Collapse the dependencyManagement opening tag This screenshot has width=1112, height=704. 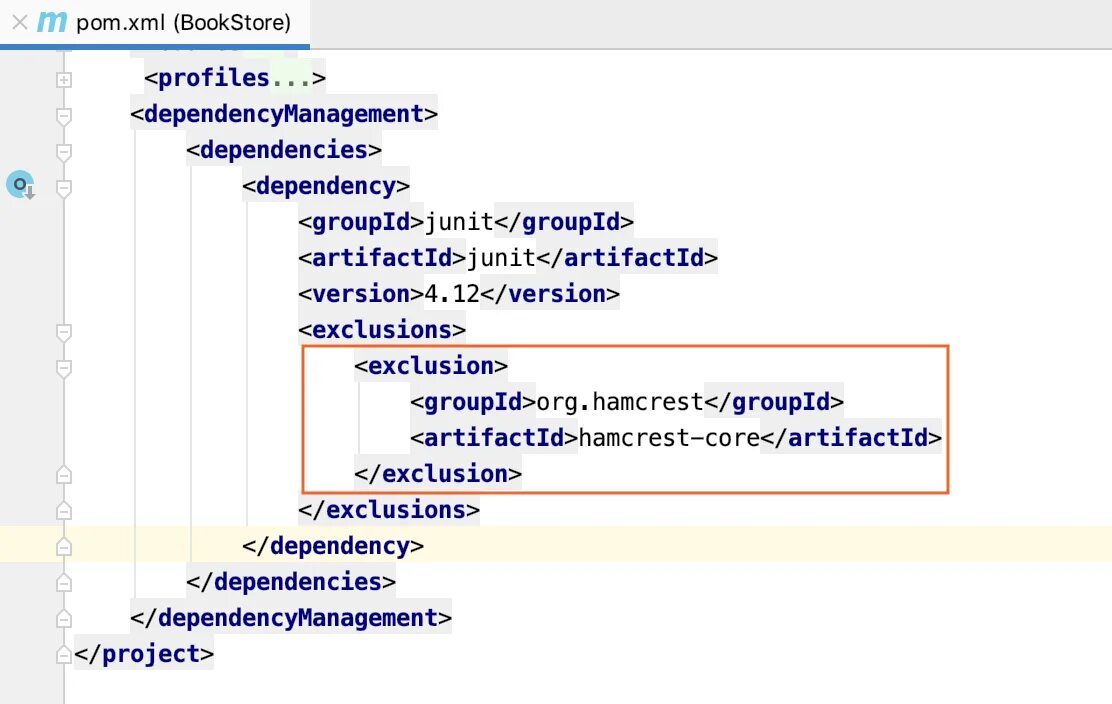click(x=64, y=116)
